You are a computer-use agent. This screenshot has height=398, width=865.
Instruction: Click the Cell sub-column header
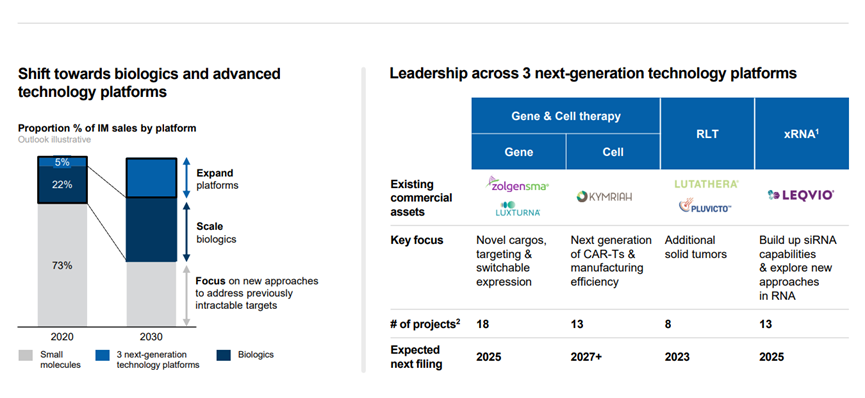613,152
